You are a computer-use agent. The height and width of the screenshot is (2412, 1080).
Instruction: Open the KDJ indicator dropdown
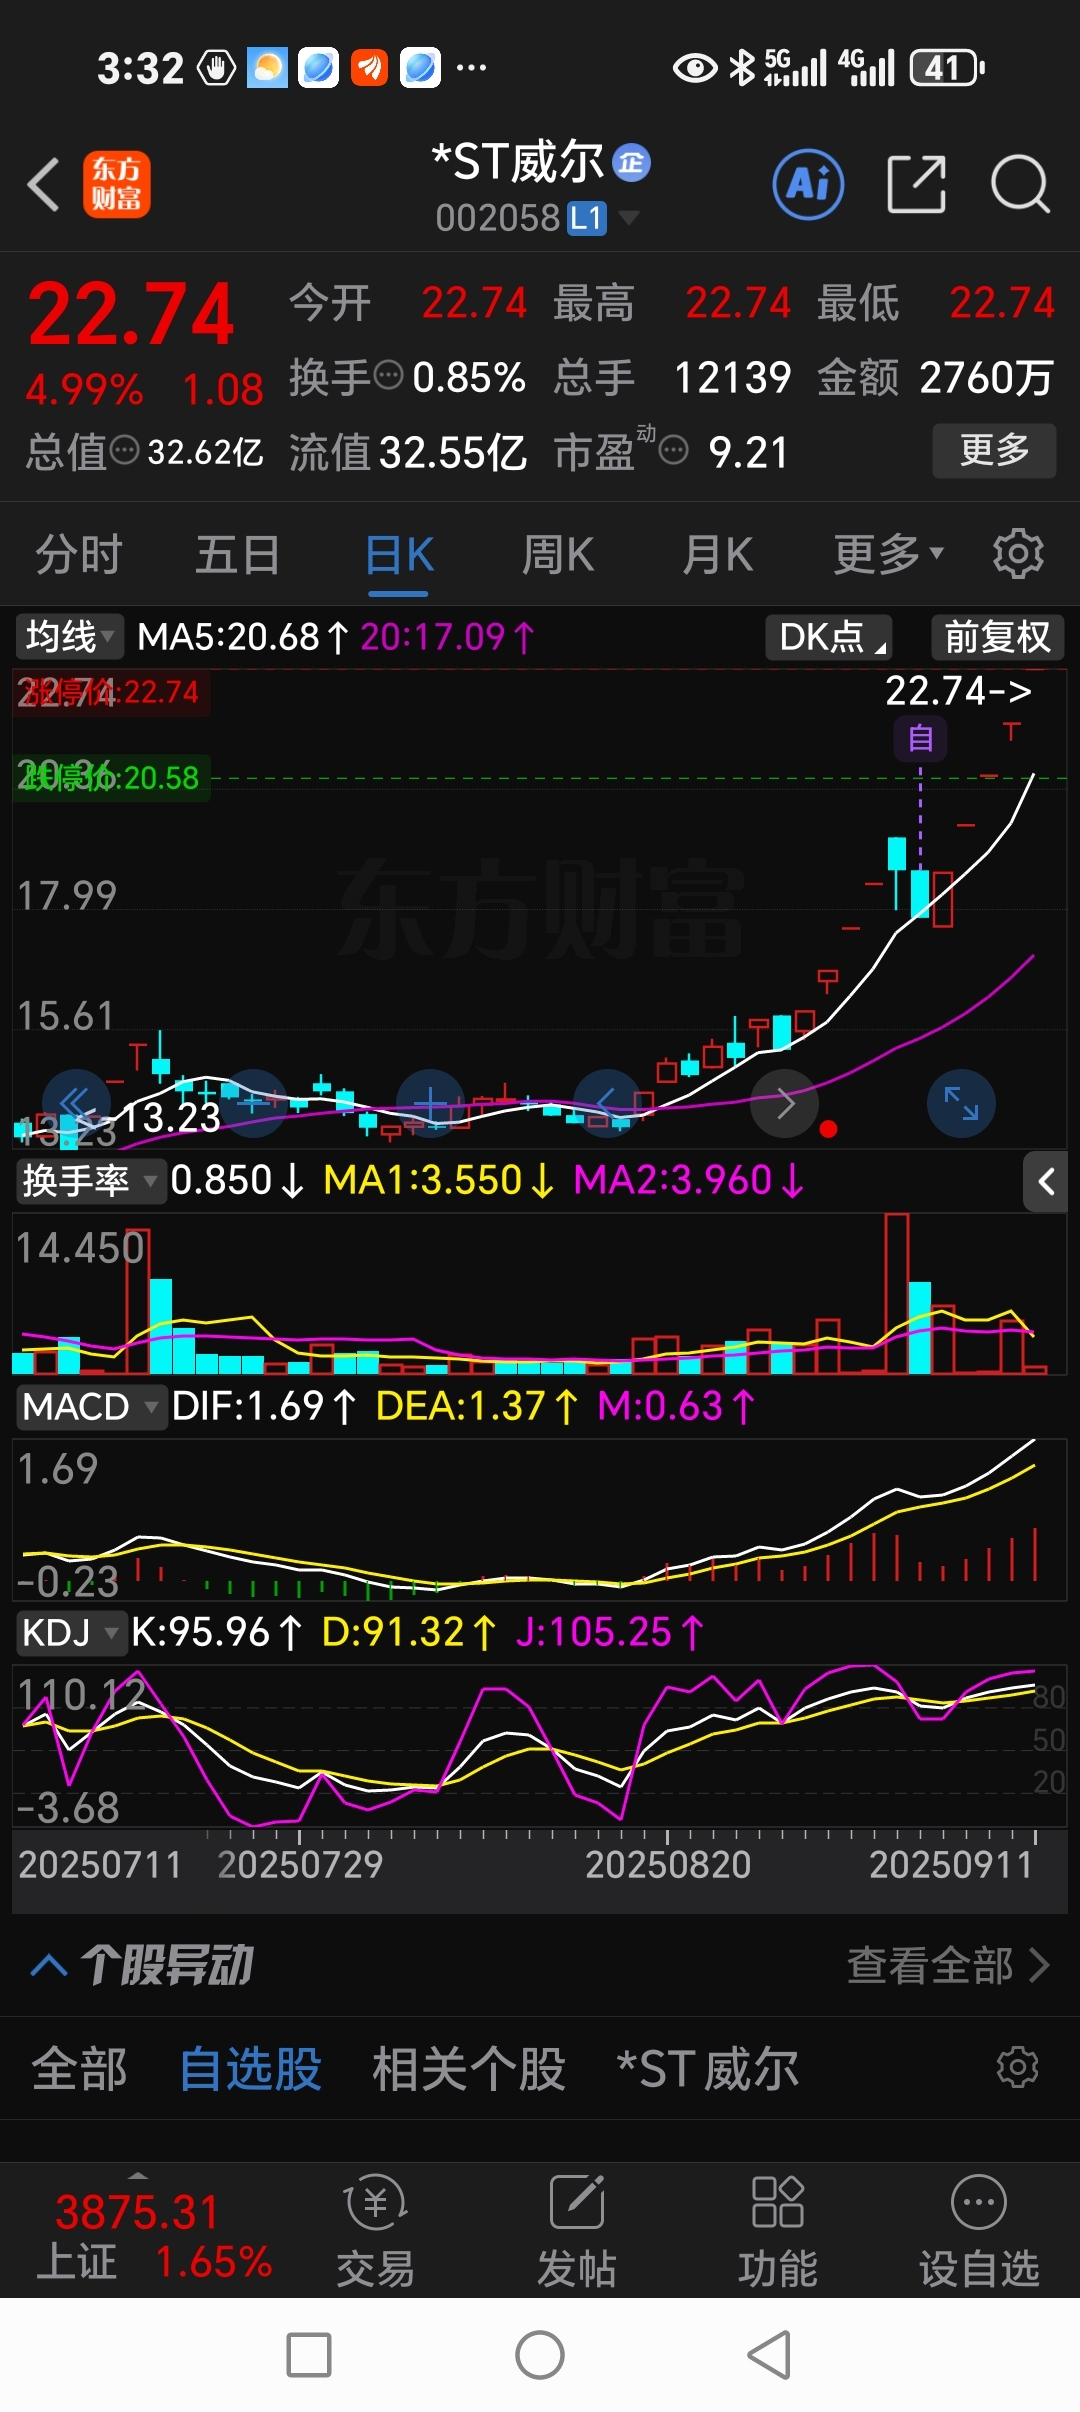coord(70,1633)
